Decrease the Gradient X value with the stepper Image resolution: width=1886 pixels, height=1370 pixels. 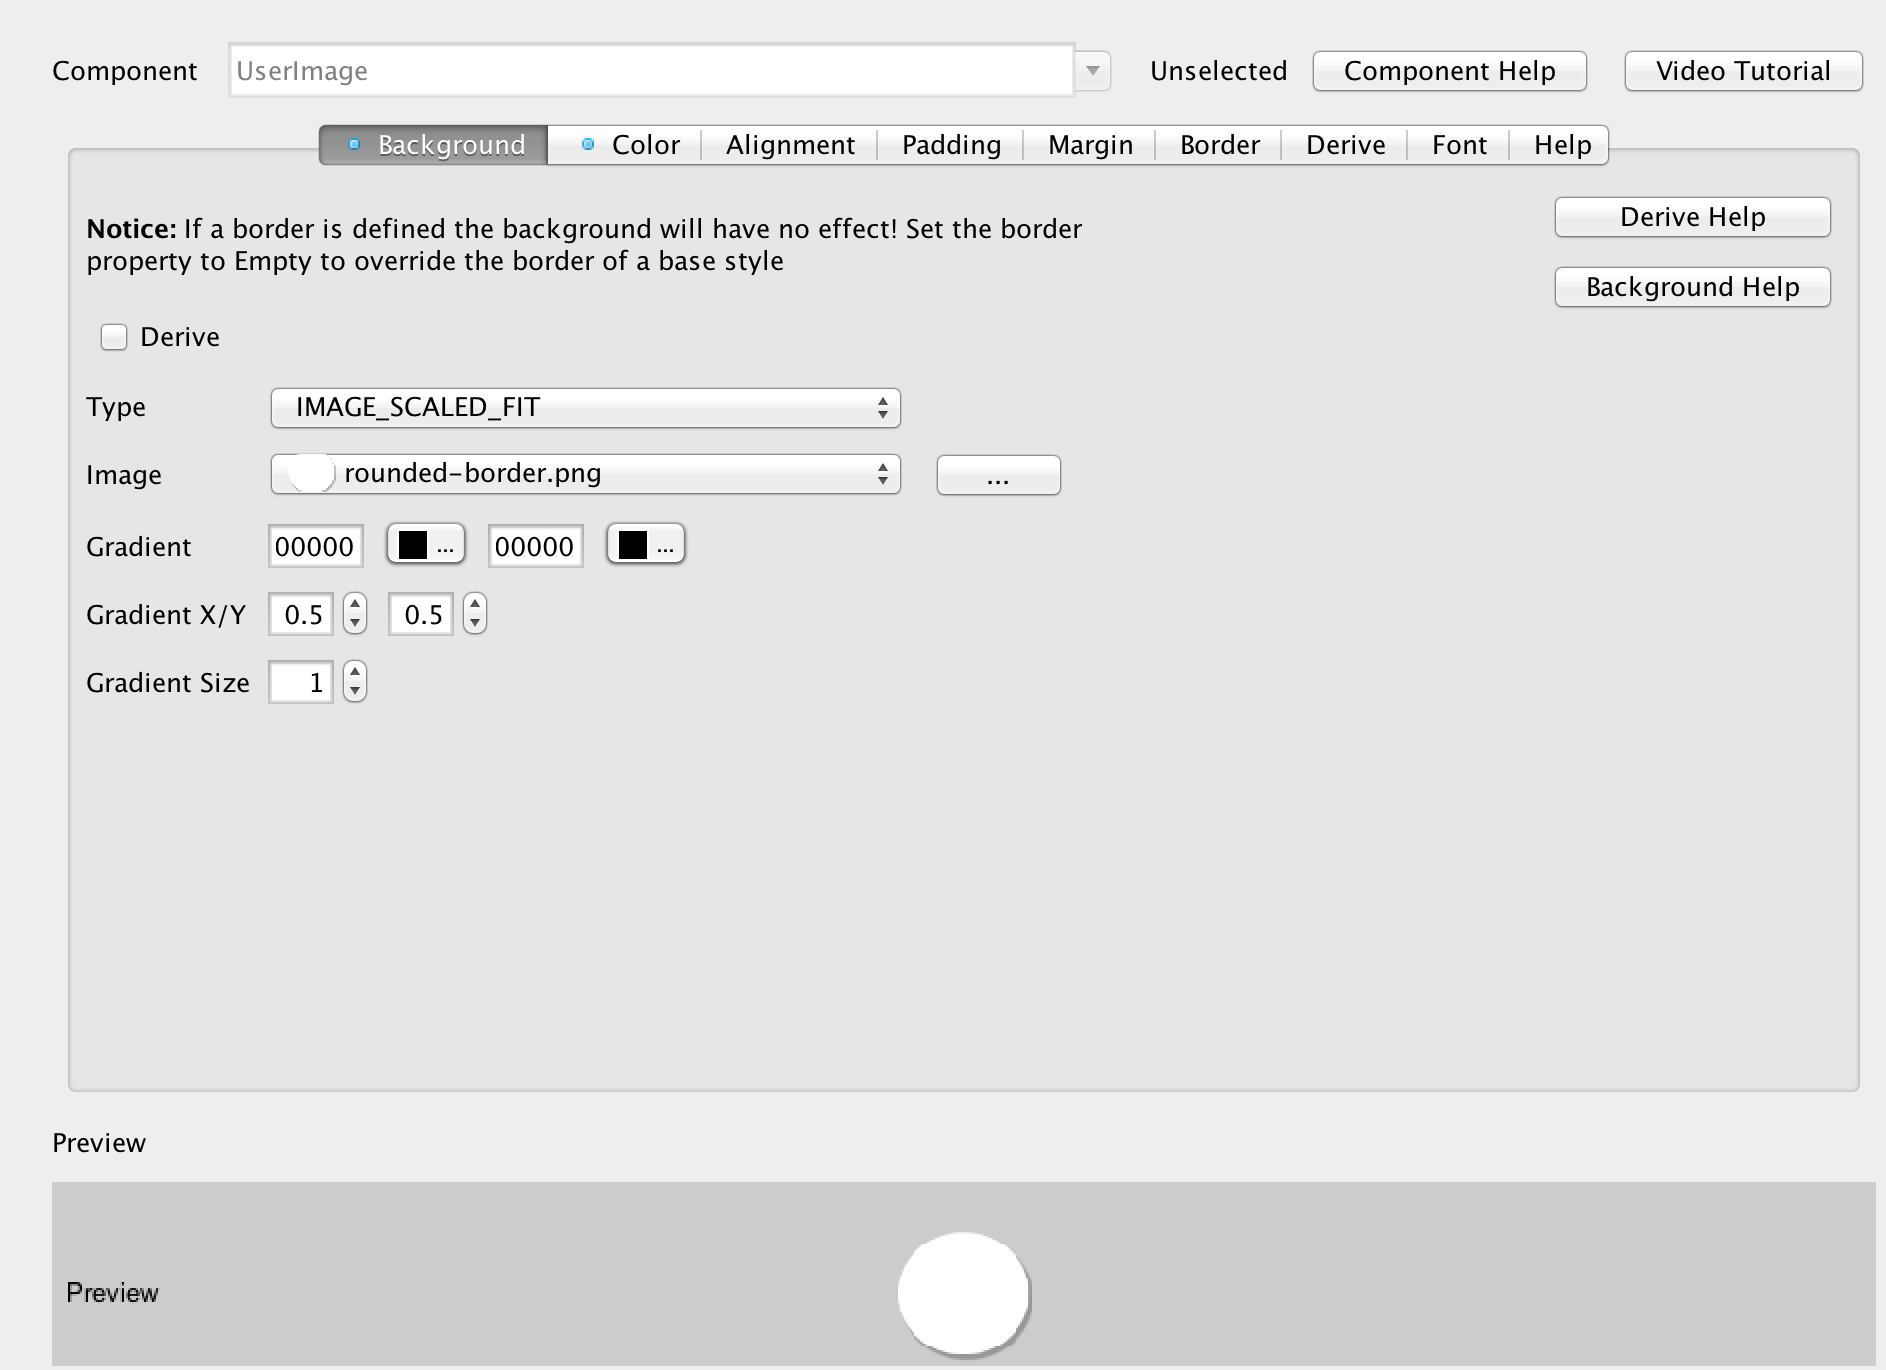click(x=355, y=624)
